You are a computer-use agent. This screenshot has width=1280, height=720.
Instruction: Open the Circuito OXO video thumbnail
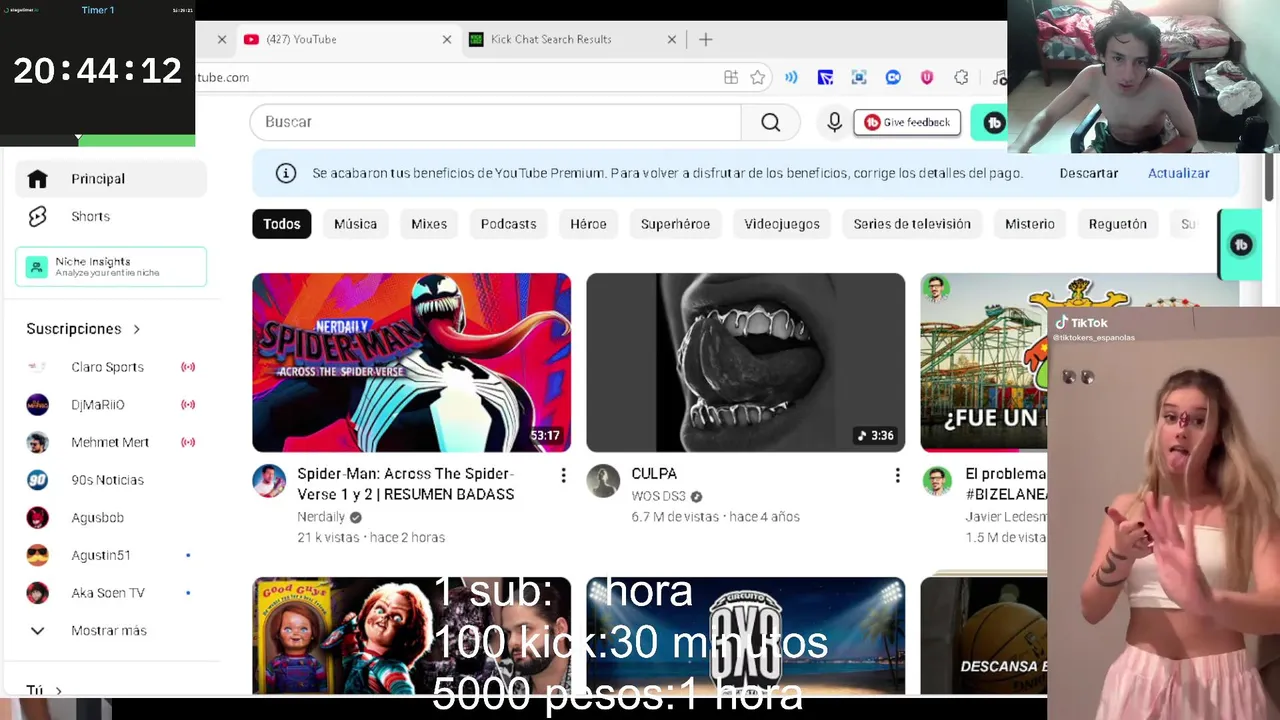click(x=745, y=635)
